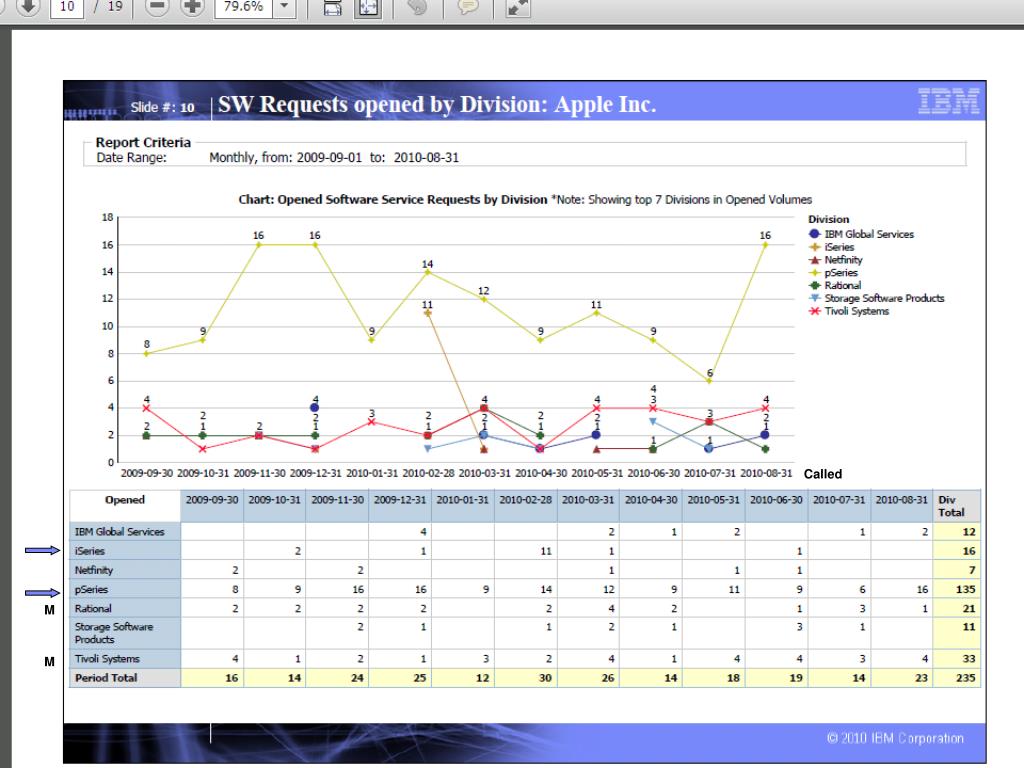Image resolution: width=1024 pixels, height=768 pixels.
Task: Go to the next page using the down arrow
Action: pos(27,7)
